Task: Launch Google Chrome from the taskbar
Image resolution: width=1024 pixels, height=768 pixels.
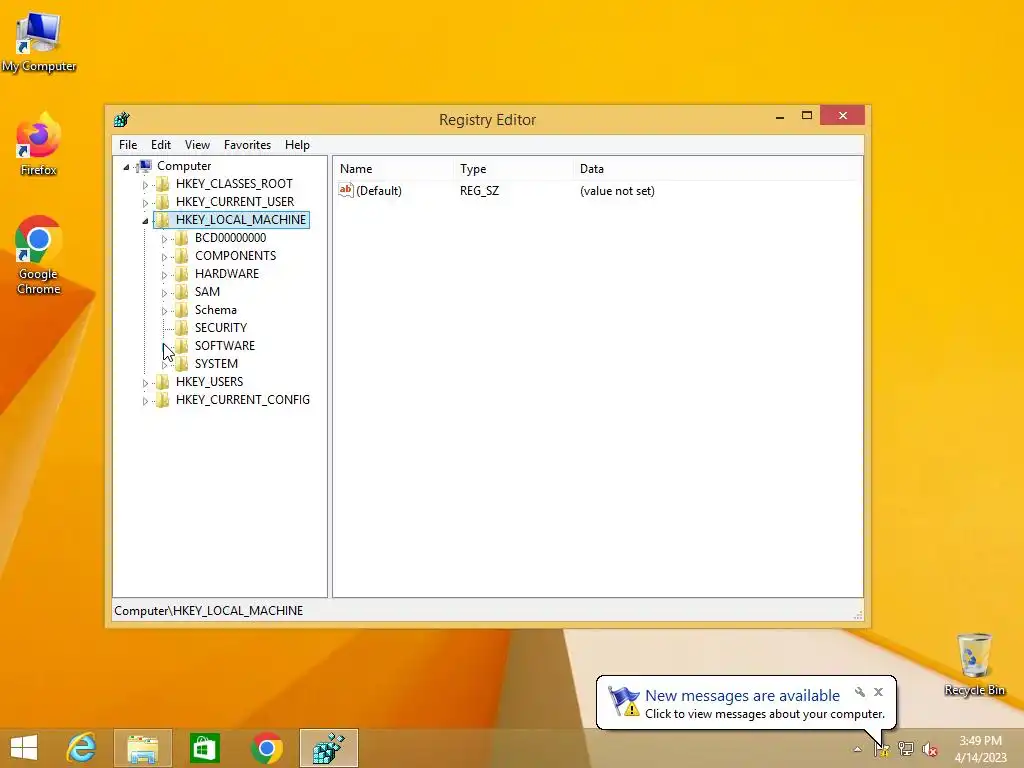Action: [x=266, y=748]
